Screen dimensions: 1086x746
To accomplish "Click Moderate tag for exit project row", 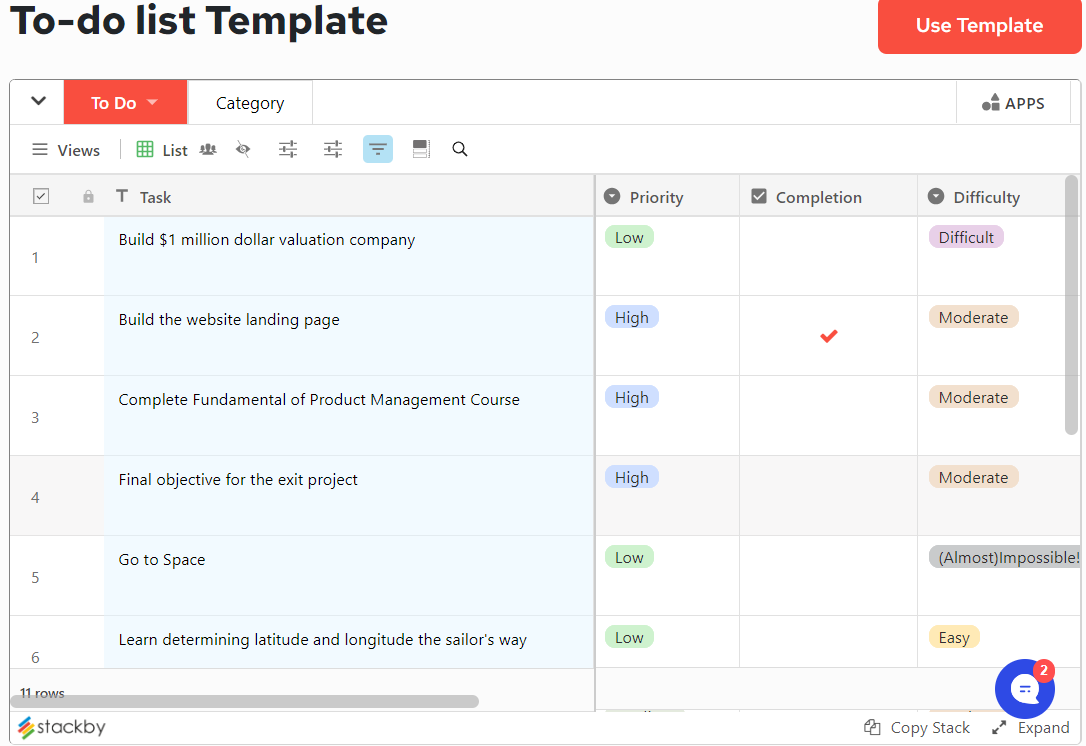I will (x=973, y=477).
